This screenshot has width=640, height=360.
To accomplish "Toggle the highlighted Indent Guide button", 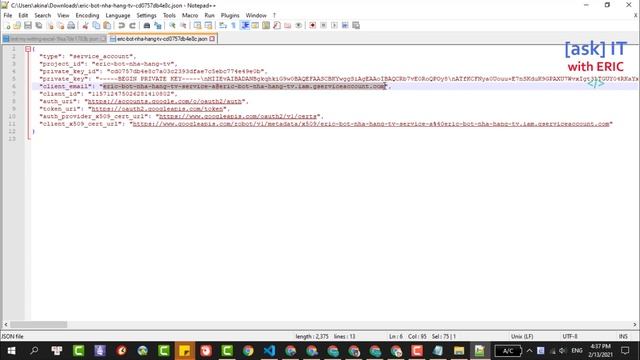I will pyautogui.click(x=245, y=25).
